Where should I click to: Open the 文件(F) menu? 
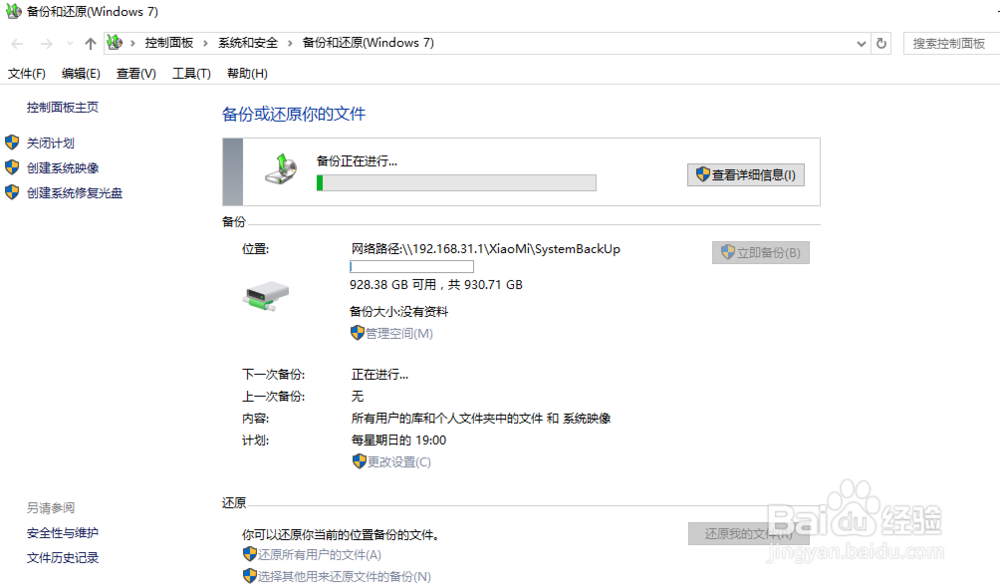tap(27, 73)
